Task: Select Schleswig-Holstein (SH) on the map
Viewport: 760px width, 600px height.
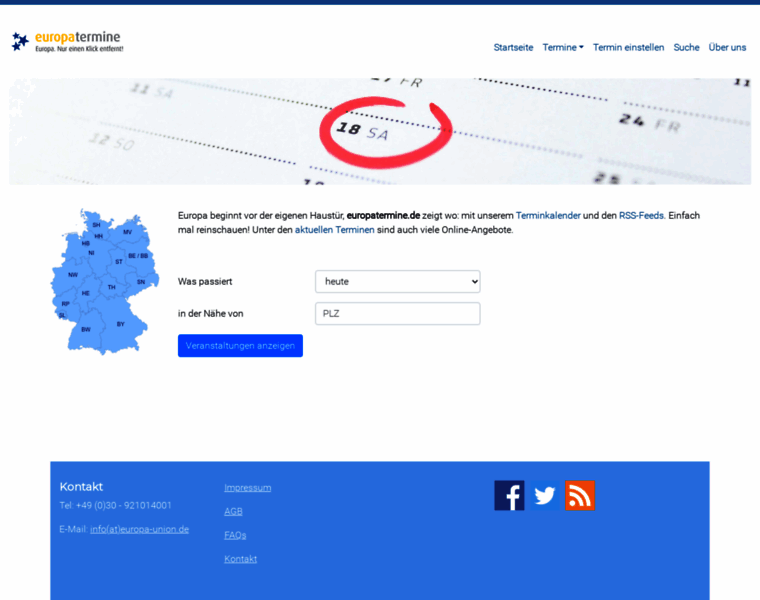Action: (x=96, y=225)
